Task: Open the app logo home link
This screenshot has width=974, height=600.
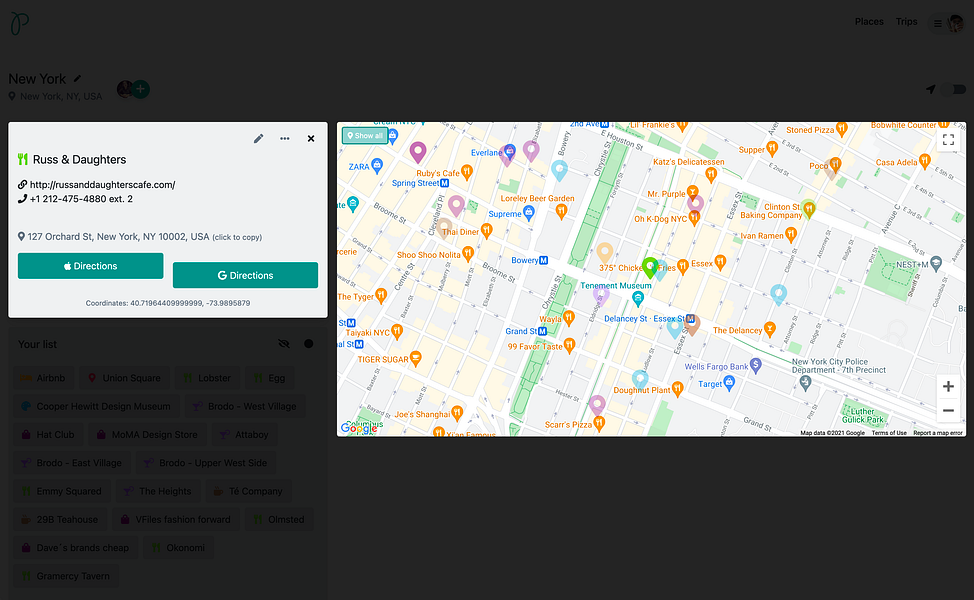Action: click(19, 24)
